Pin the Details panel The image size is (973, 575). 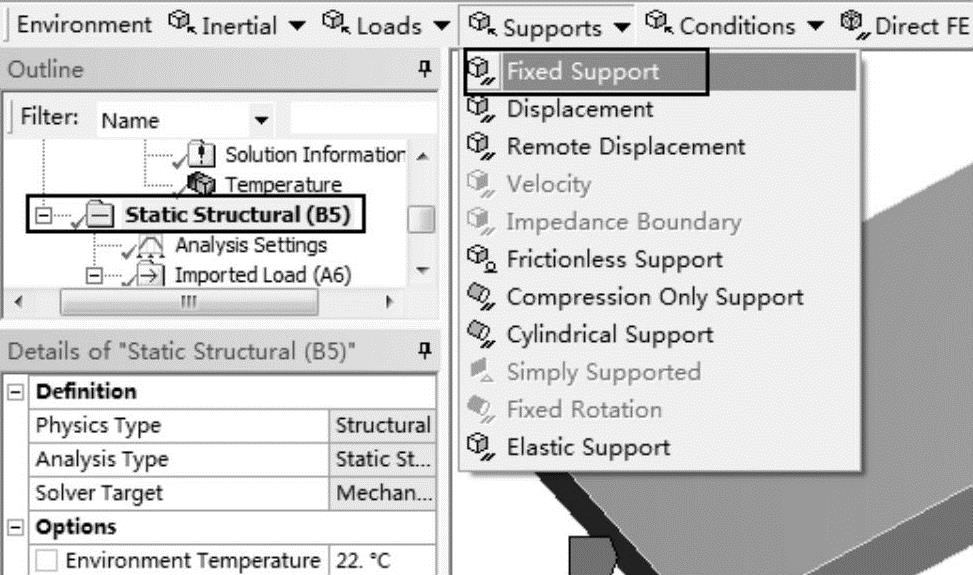pos(424,350)
